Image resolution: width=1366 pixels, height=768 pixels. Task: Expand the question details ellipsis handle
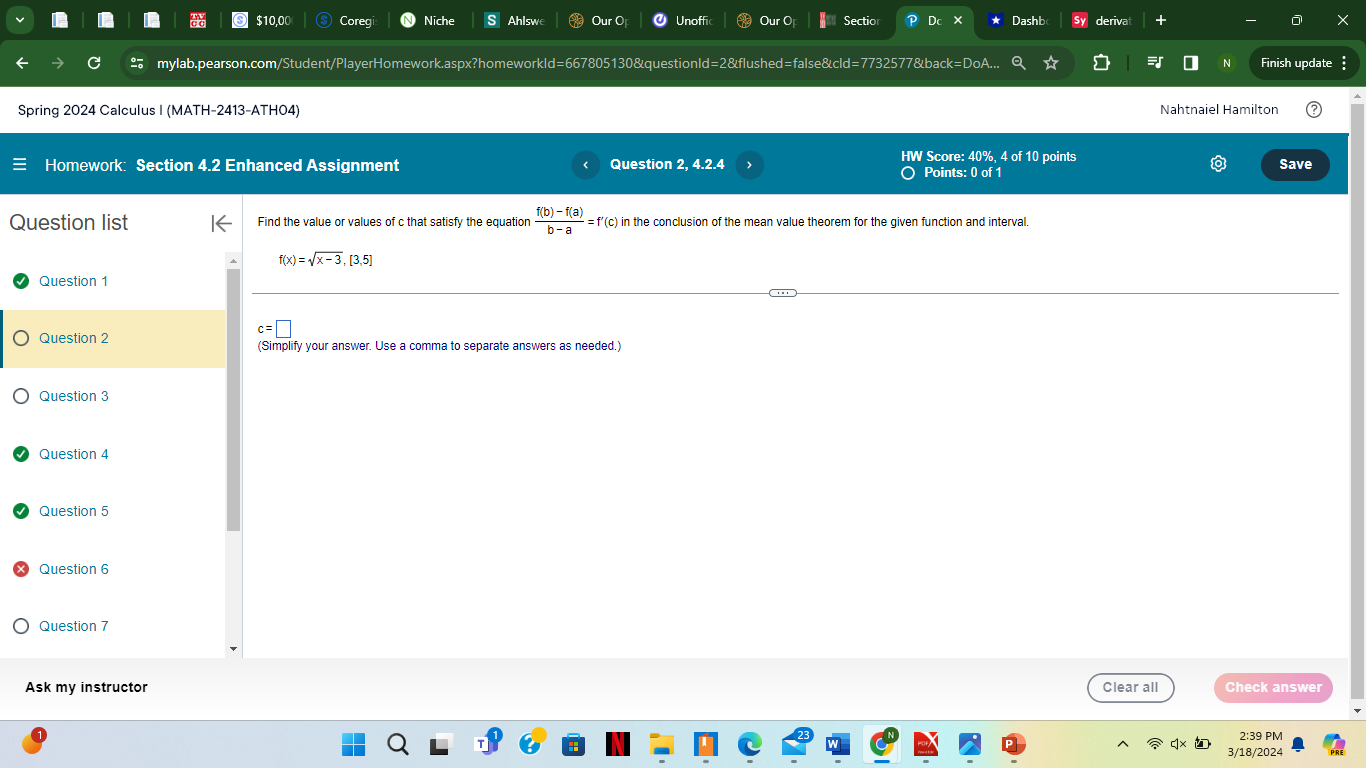tap(783, 293)
